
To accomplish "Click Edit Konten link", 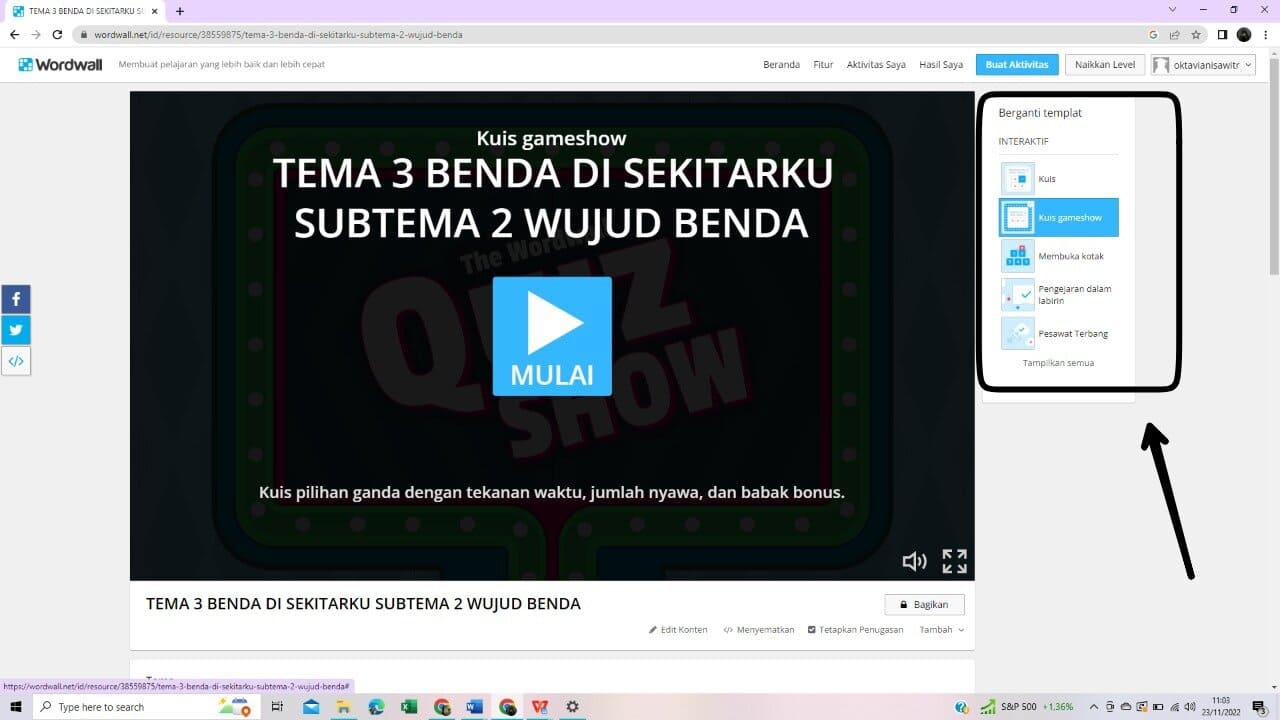I will (678, 630).
